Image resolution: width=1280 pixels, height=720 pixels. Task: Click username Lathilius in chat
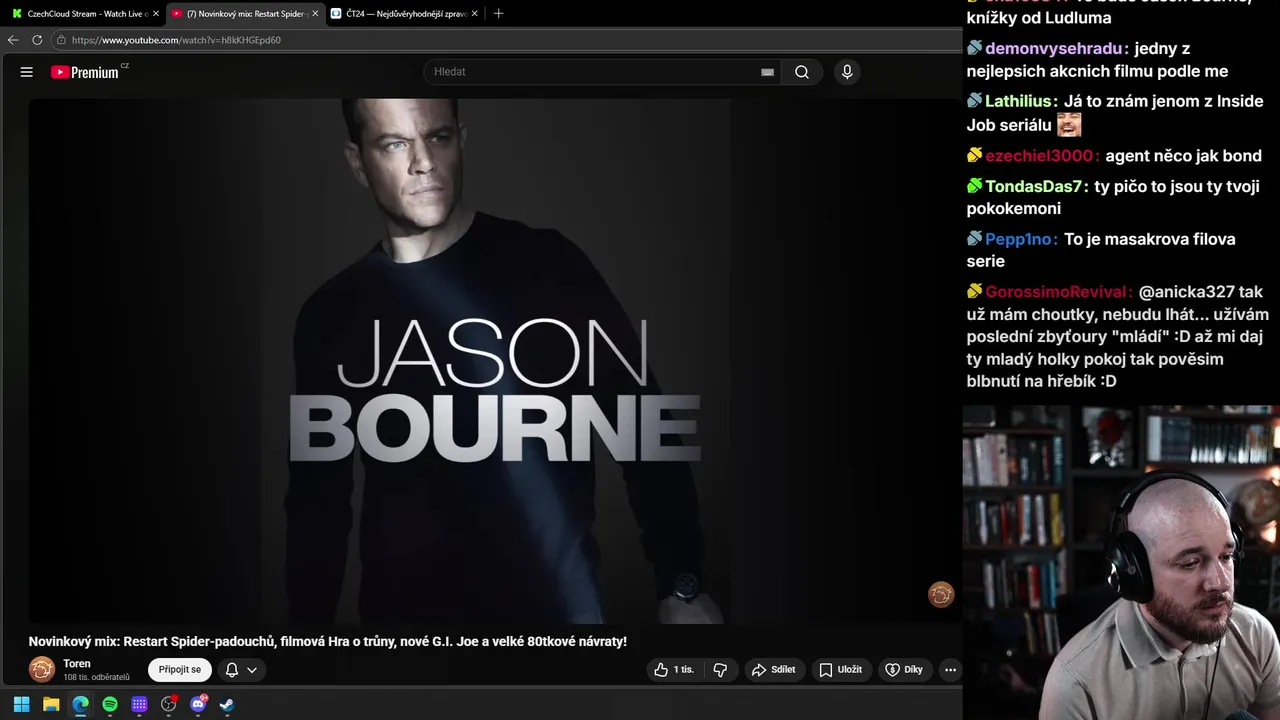click(x=1021, y=101)
